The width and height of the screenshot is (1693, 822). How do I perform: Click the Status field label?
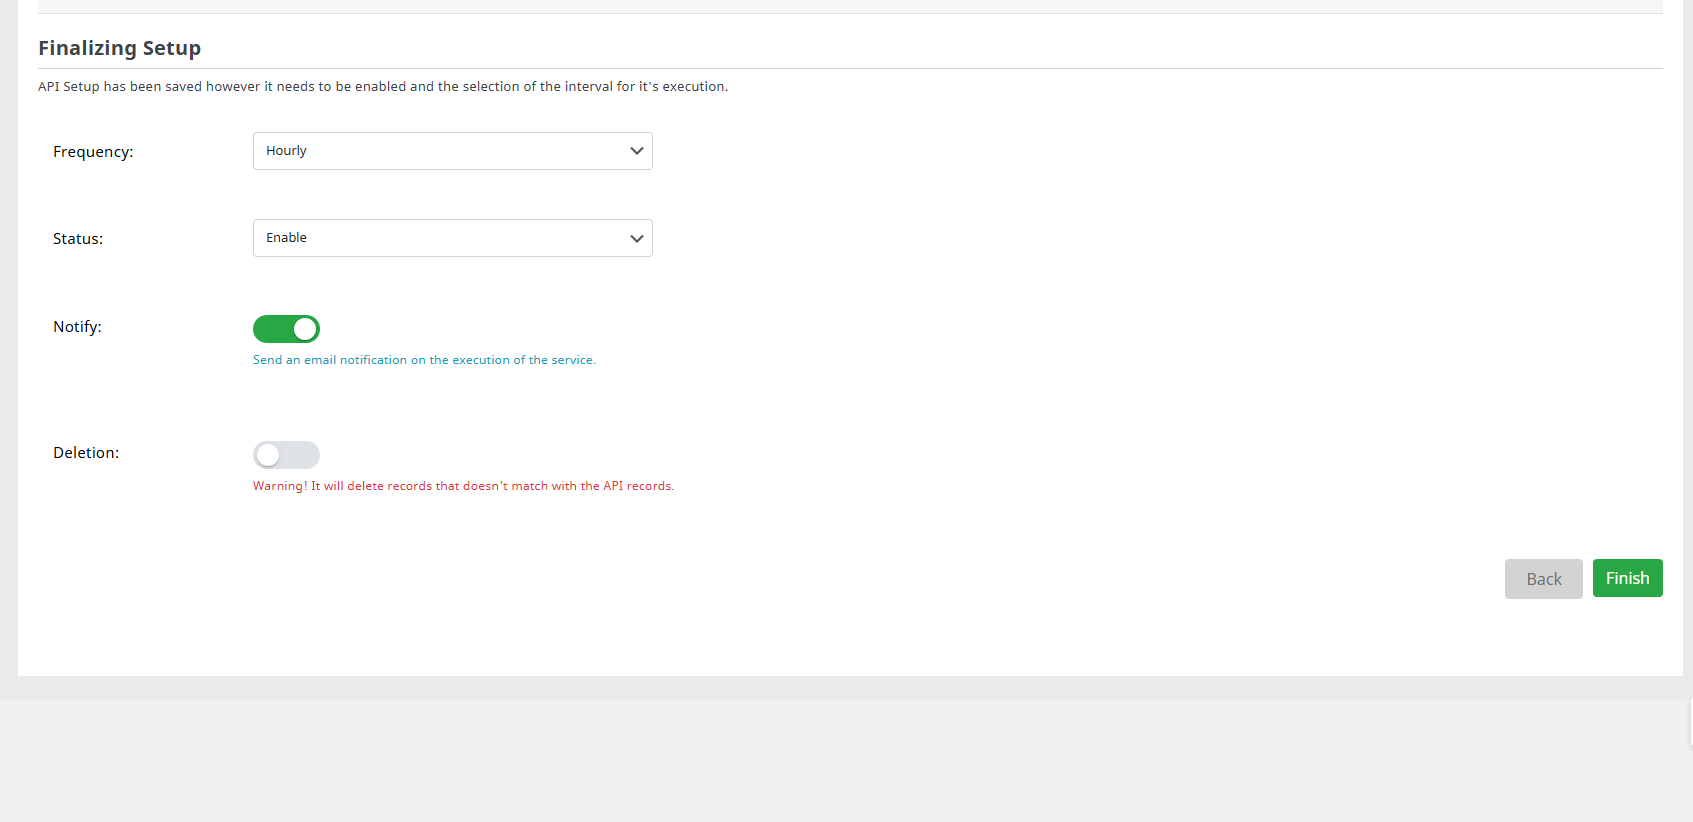[x=78, y=239]
